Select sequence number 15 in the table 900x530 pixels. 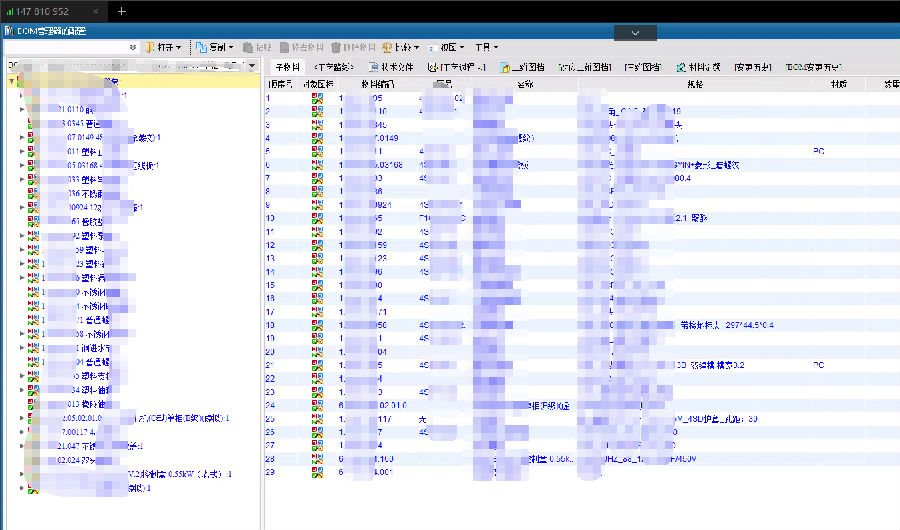270,285
